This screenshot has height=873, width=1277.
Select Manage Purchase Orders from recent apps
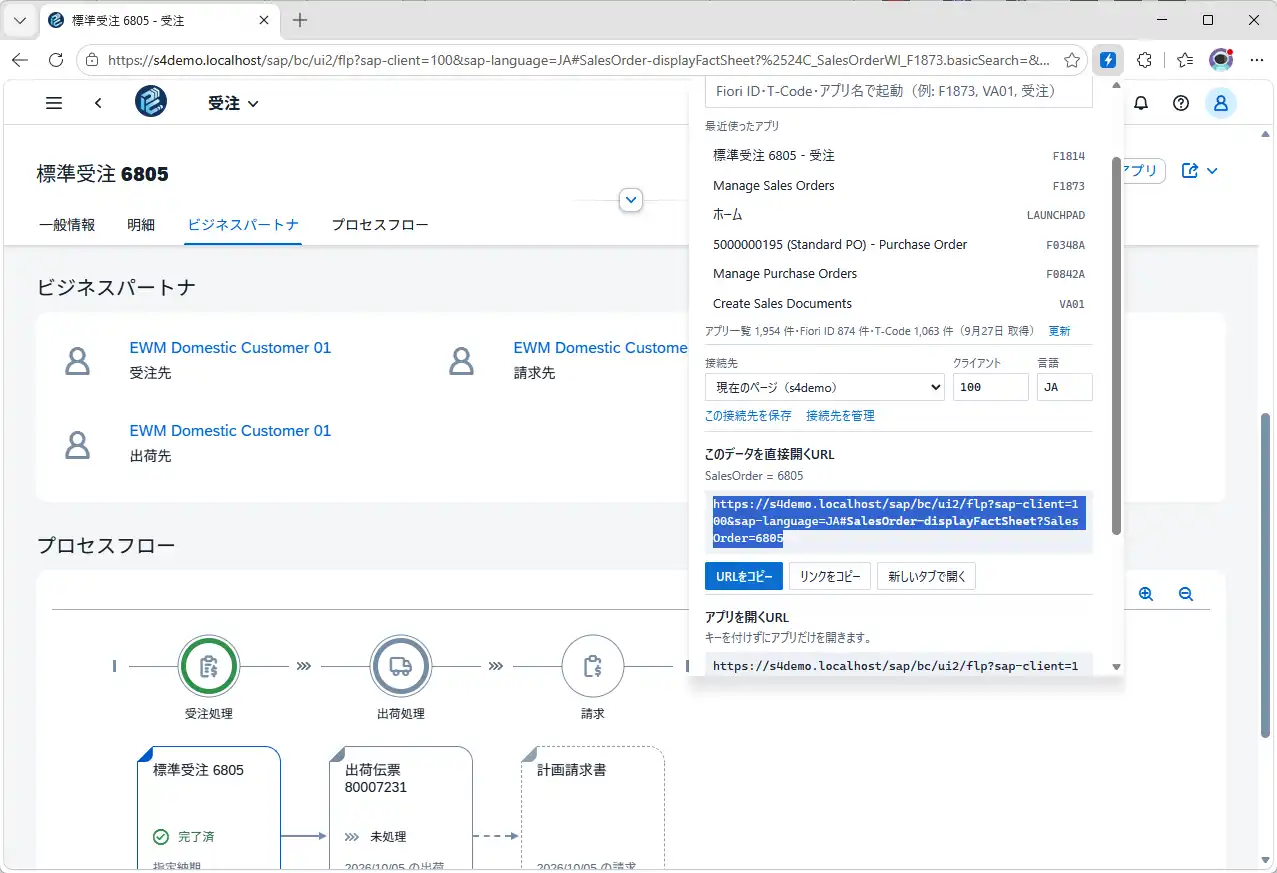899,274
